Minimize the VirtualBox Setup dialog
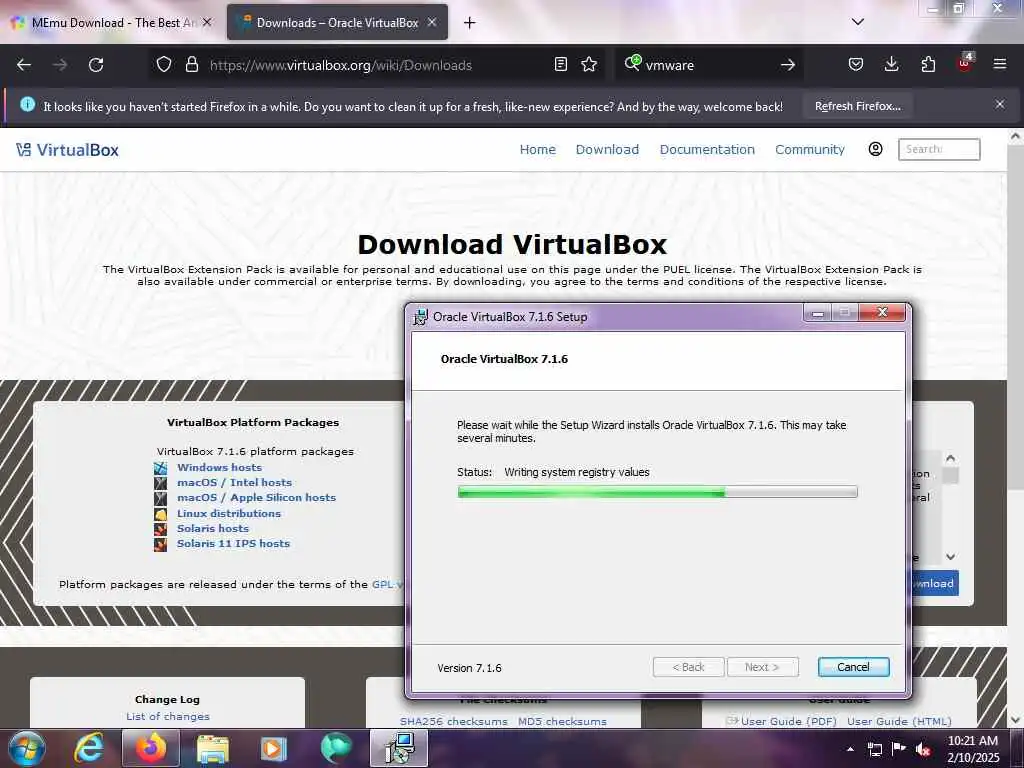The image size is (1024, 768). [817, 313]
